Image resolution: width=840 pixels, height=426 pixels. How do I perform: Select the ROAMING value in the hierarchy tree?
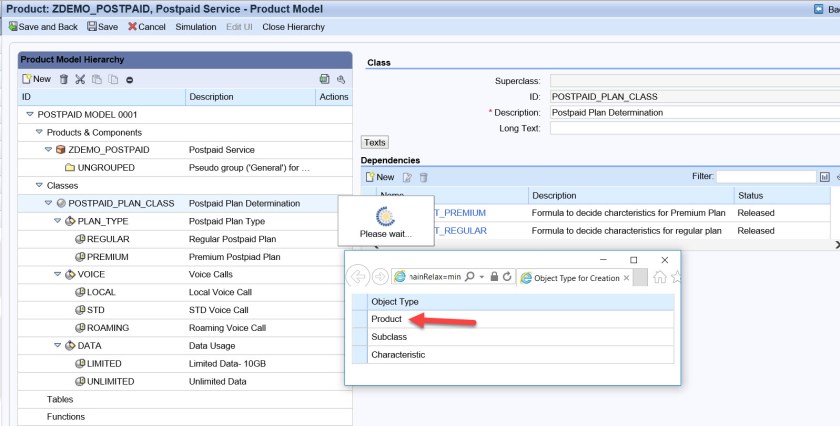pos(107,328)
